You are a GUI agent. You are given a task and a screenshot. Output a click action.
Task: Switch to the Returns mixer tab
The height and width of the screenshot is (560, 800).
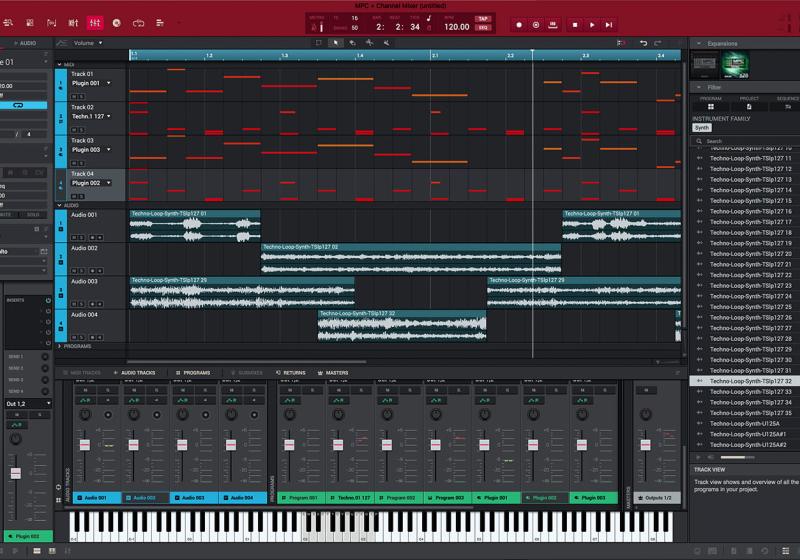(x=291, y=372)
